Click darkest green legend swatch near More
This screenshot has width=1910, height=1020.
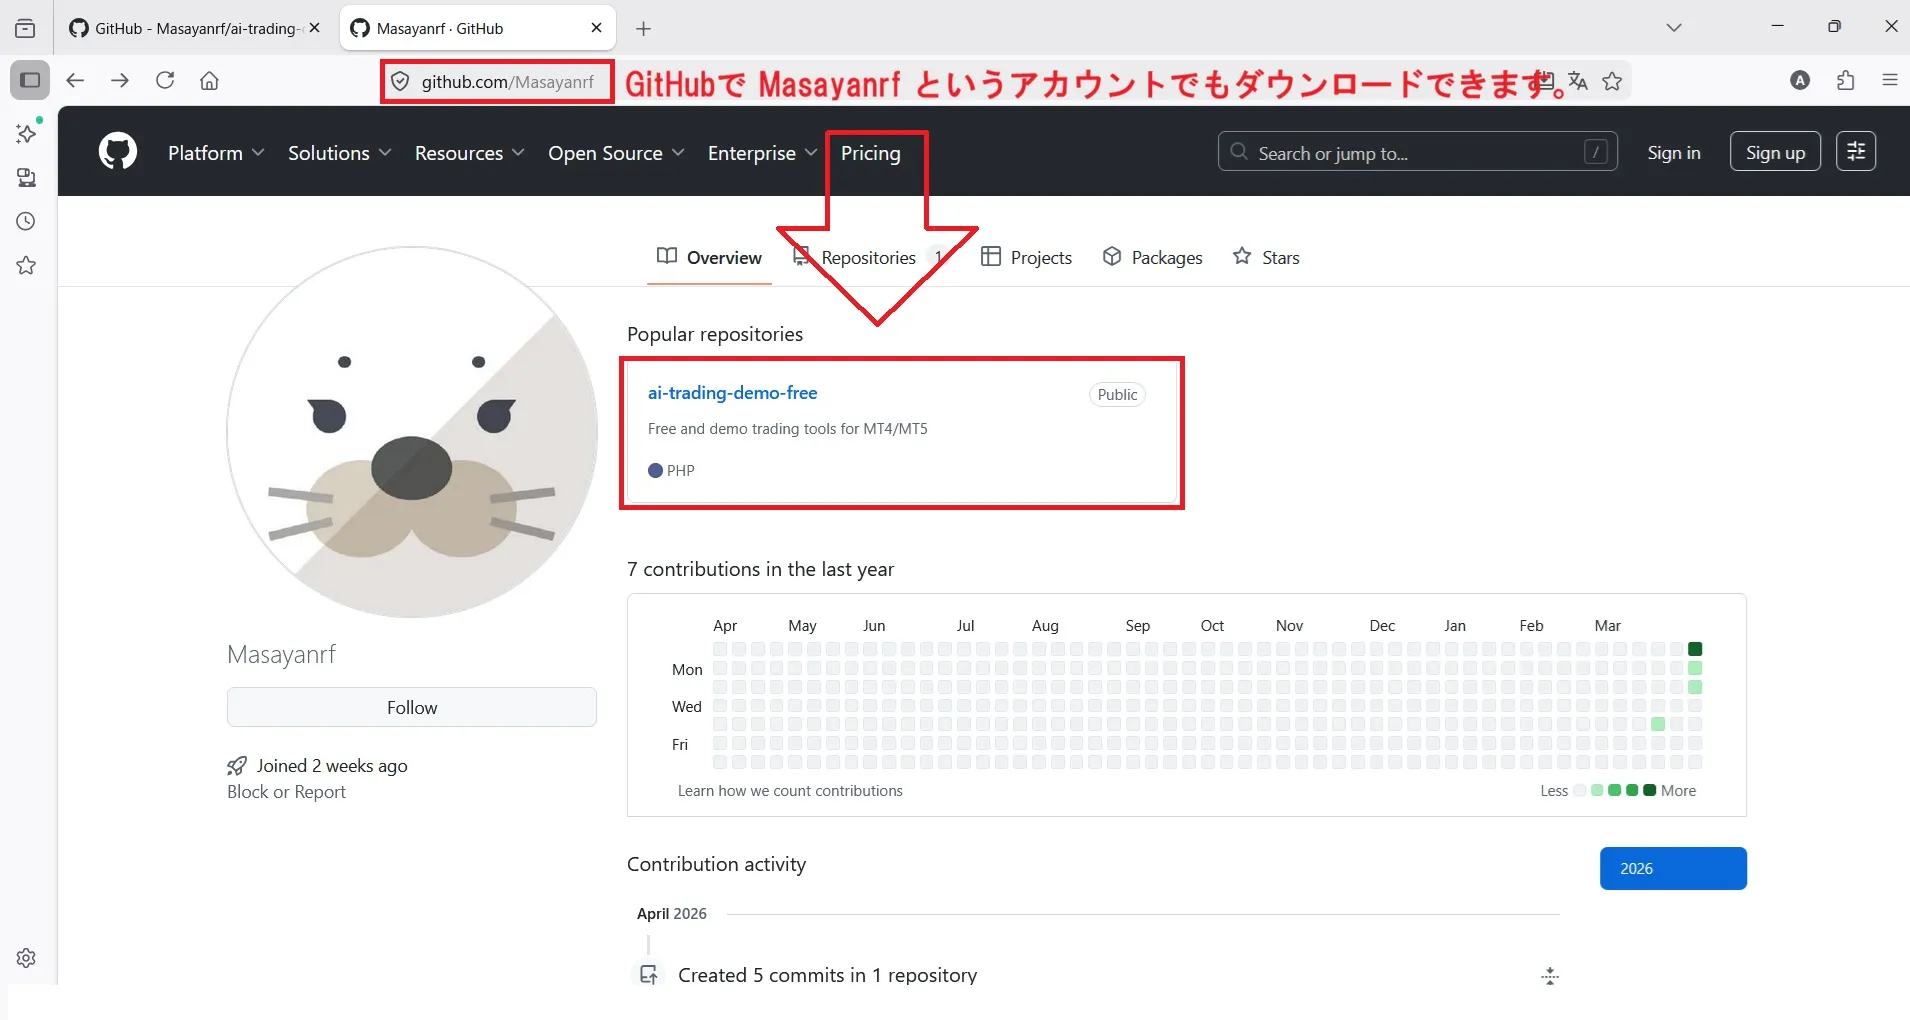(1650, 790)
